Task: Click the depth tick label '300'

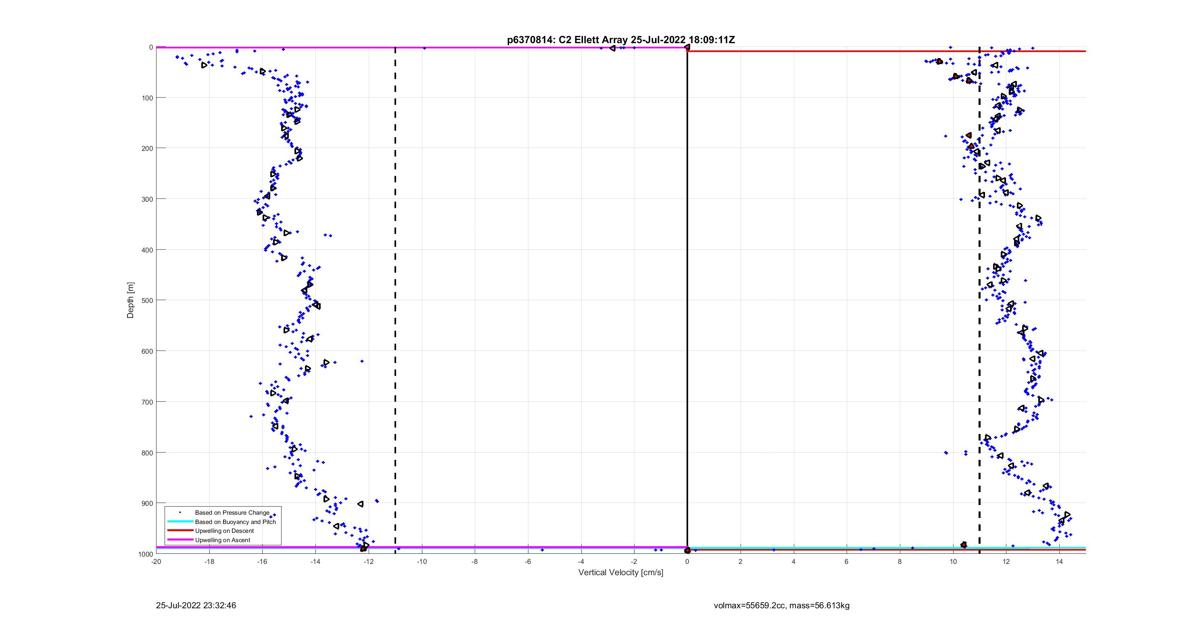Action: pyautogui.click(x=146, y=199)
